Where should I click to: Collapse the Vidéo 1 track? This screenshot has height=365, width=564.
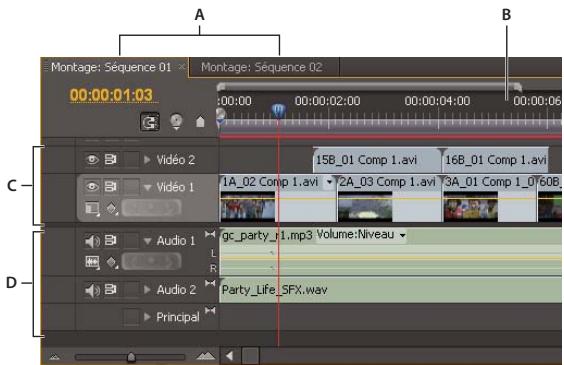click(x=147, y=187)
